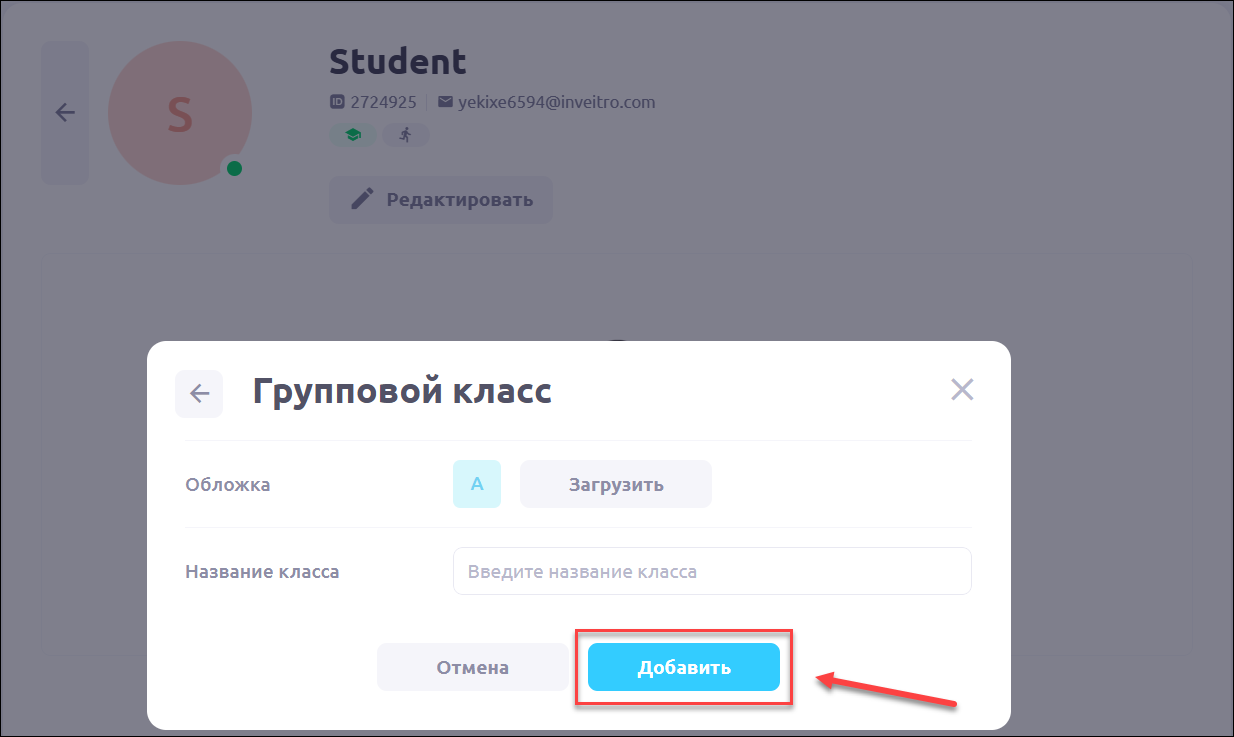
Task: Click the user ID number 2724925
Action: point(383,102)
